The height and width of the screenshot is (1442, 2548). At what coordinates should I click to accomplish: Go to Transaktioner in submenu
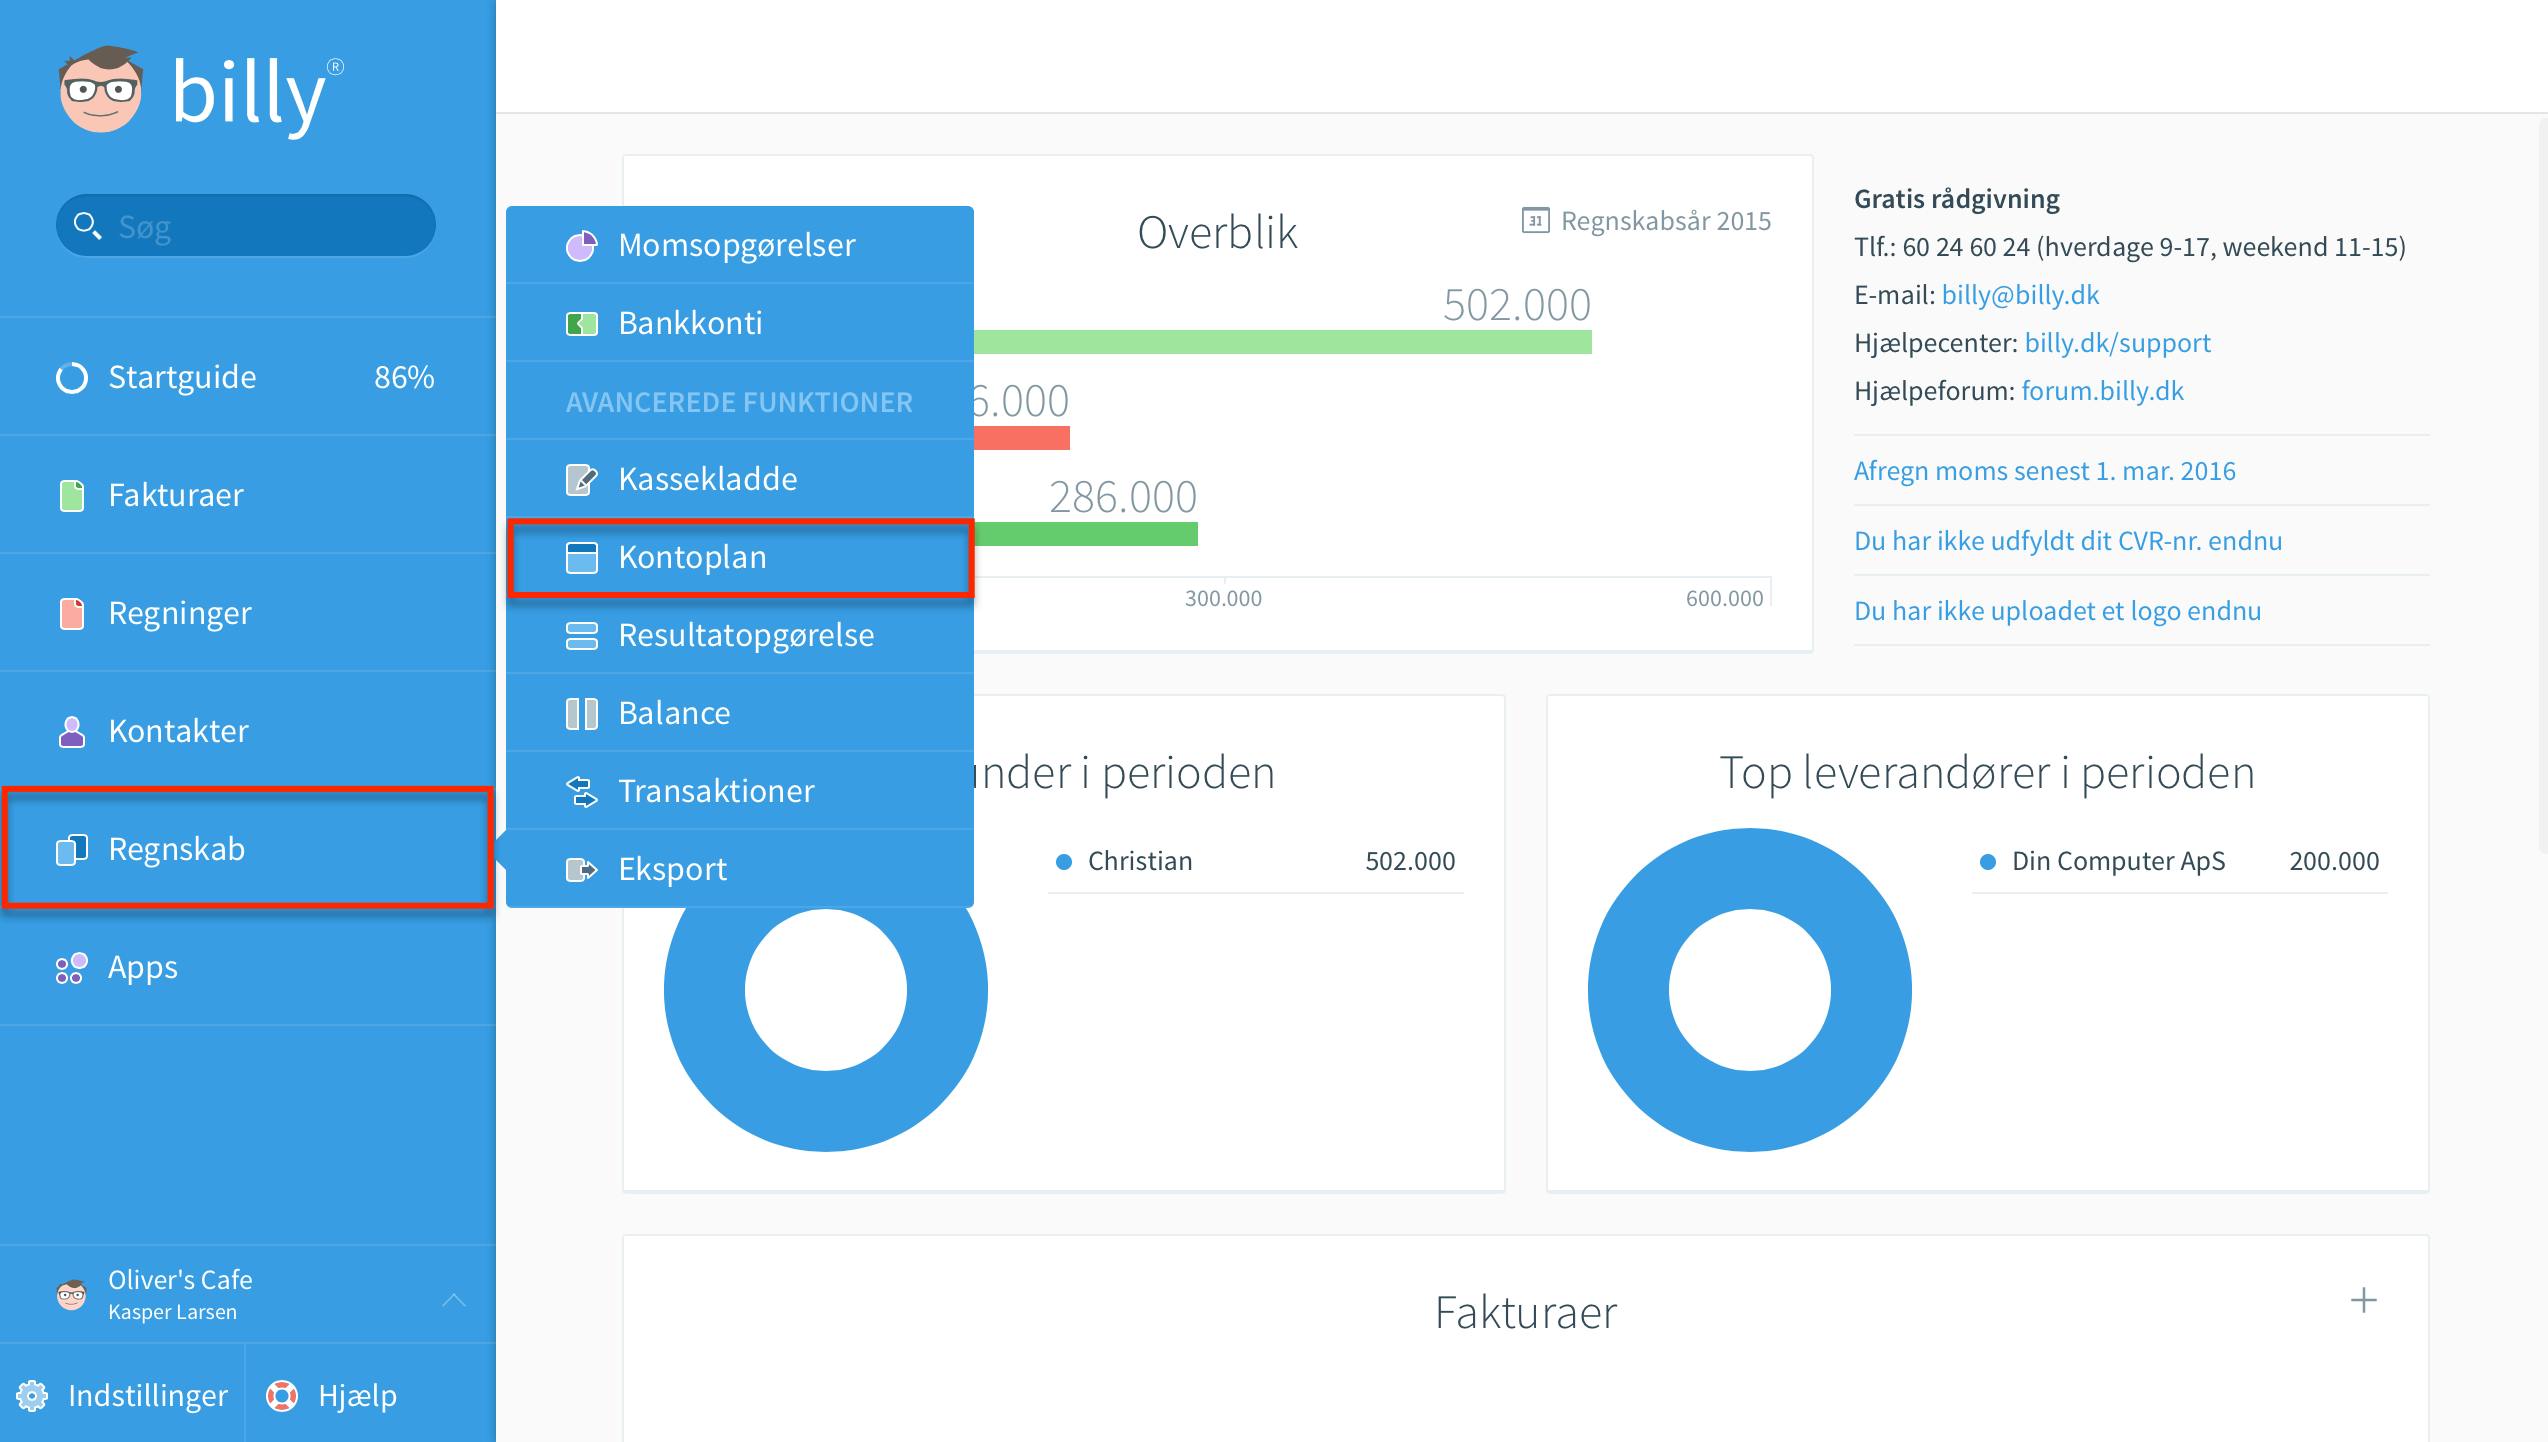740,791
